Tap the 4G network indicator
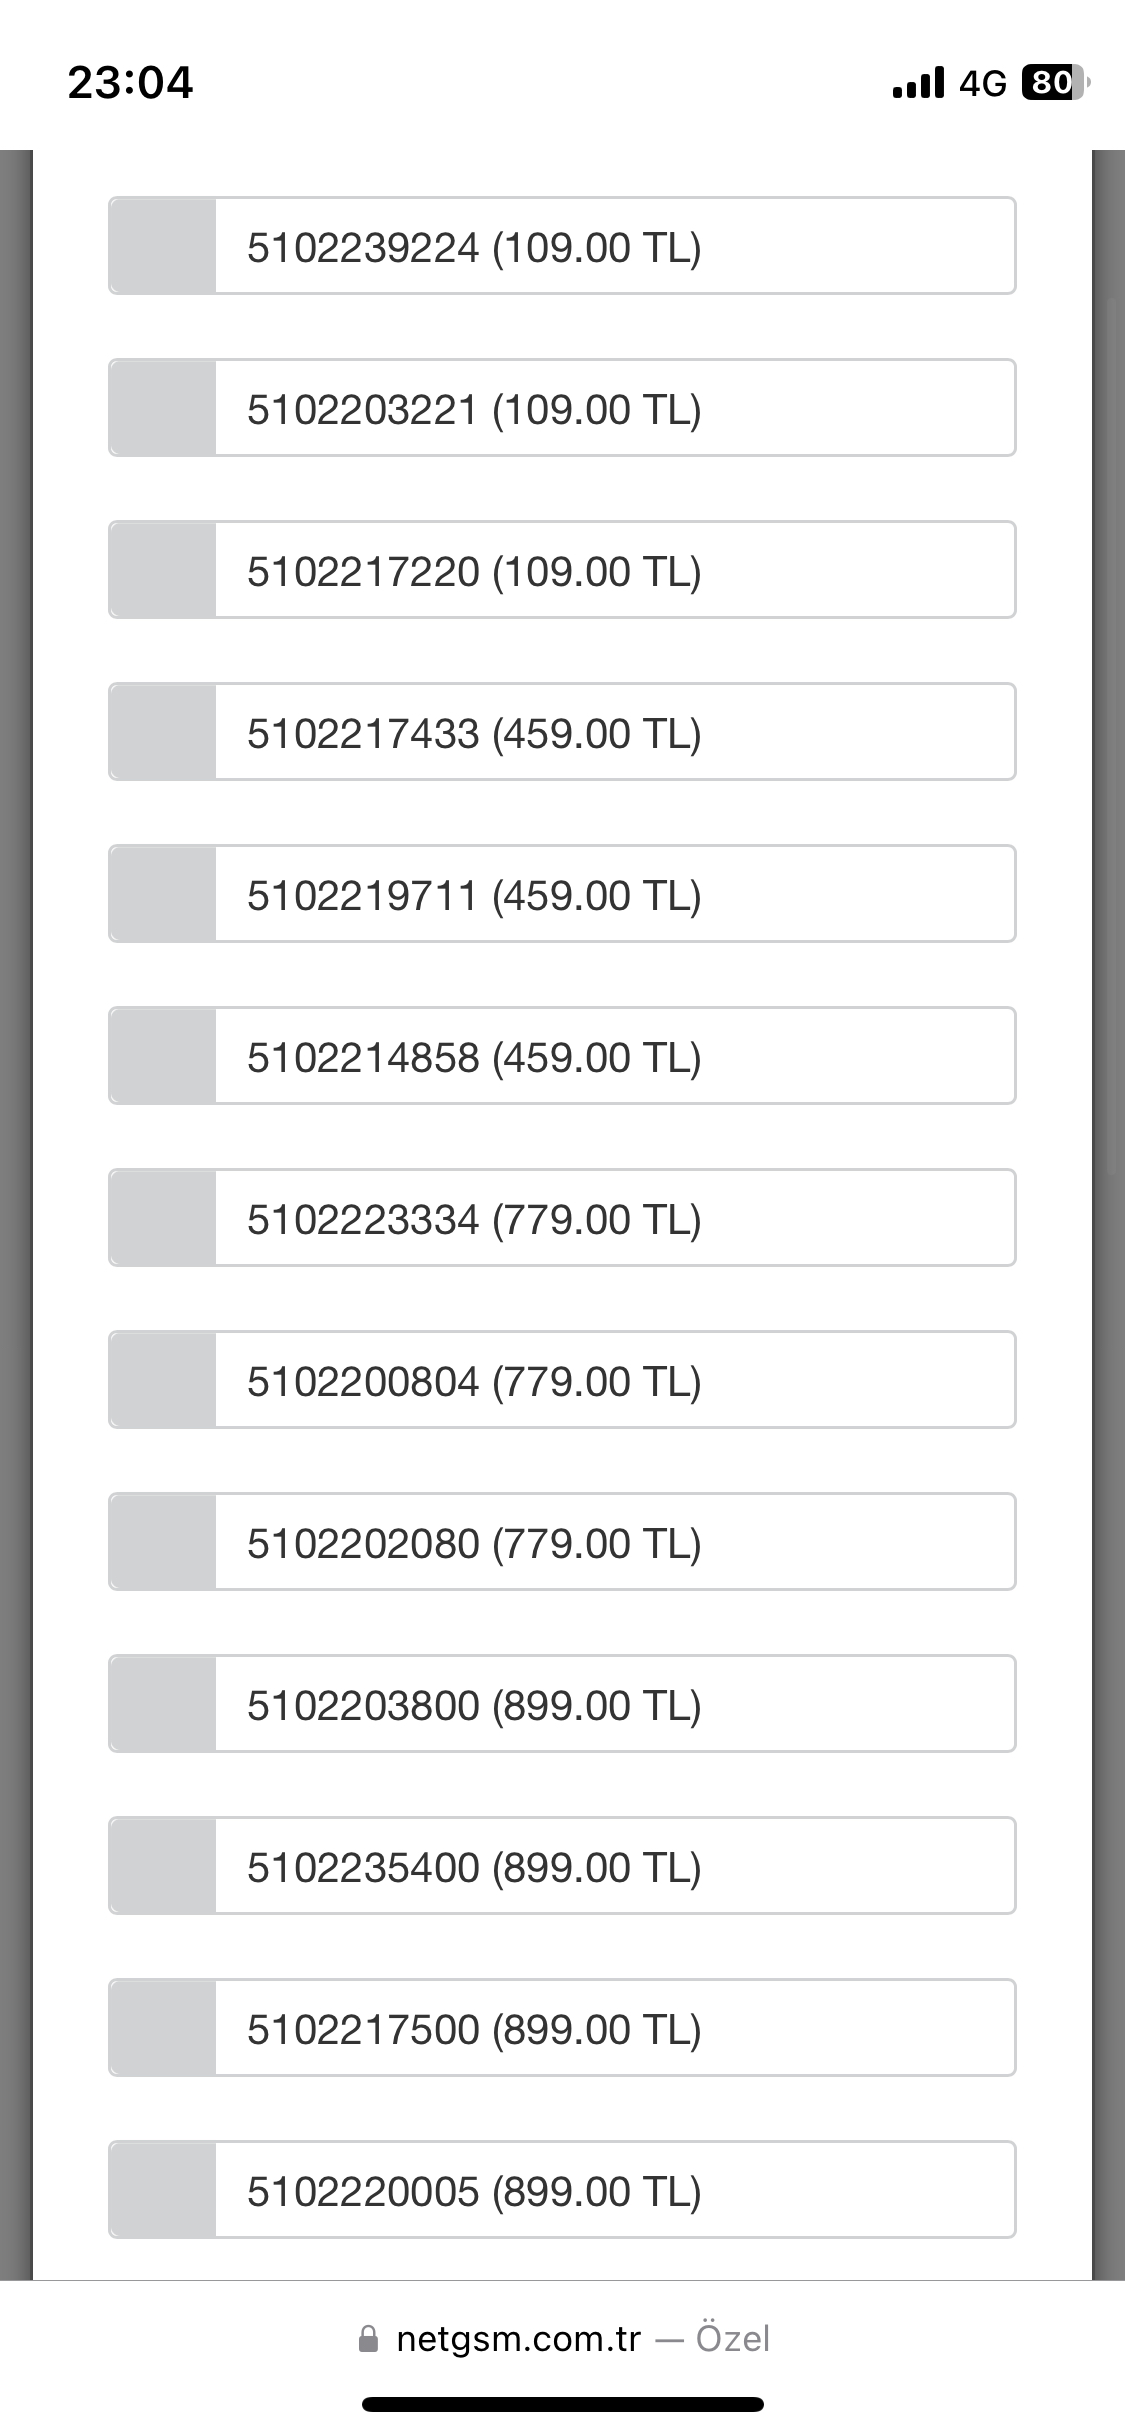Viewport: 1125px width, 2436px height. 983,83
